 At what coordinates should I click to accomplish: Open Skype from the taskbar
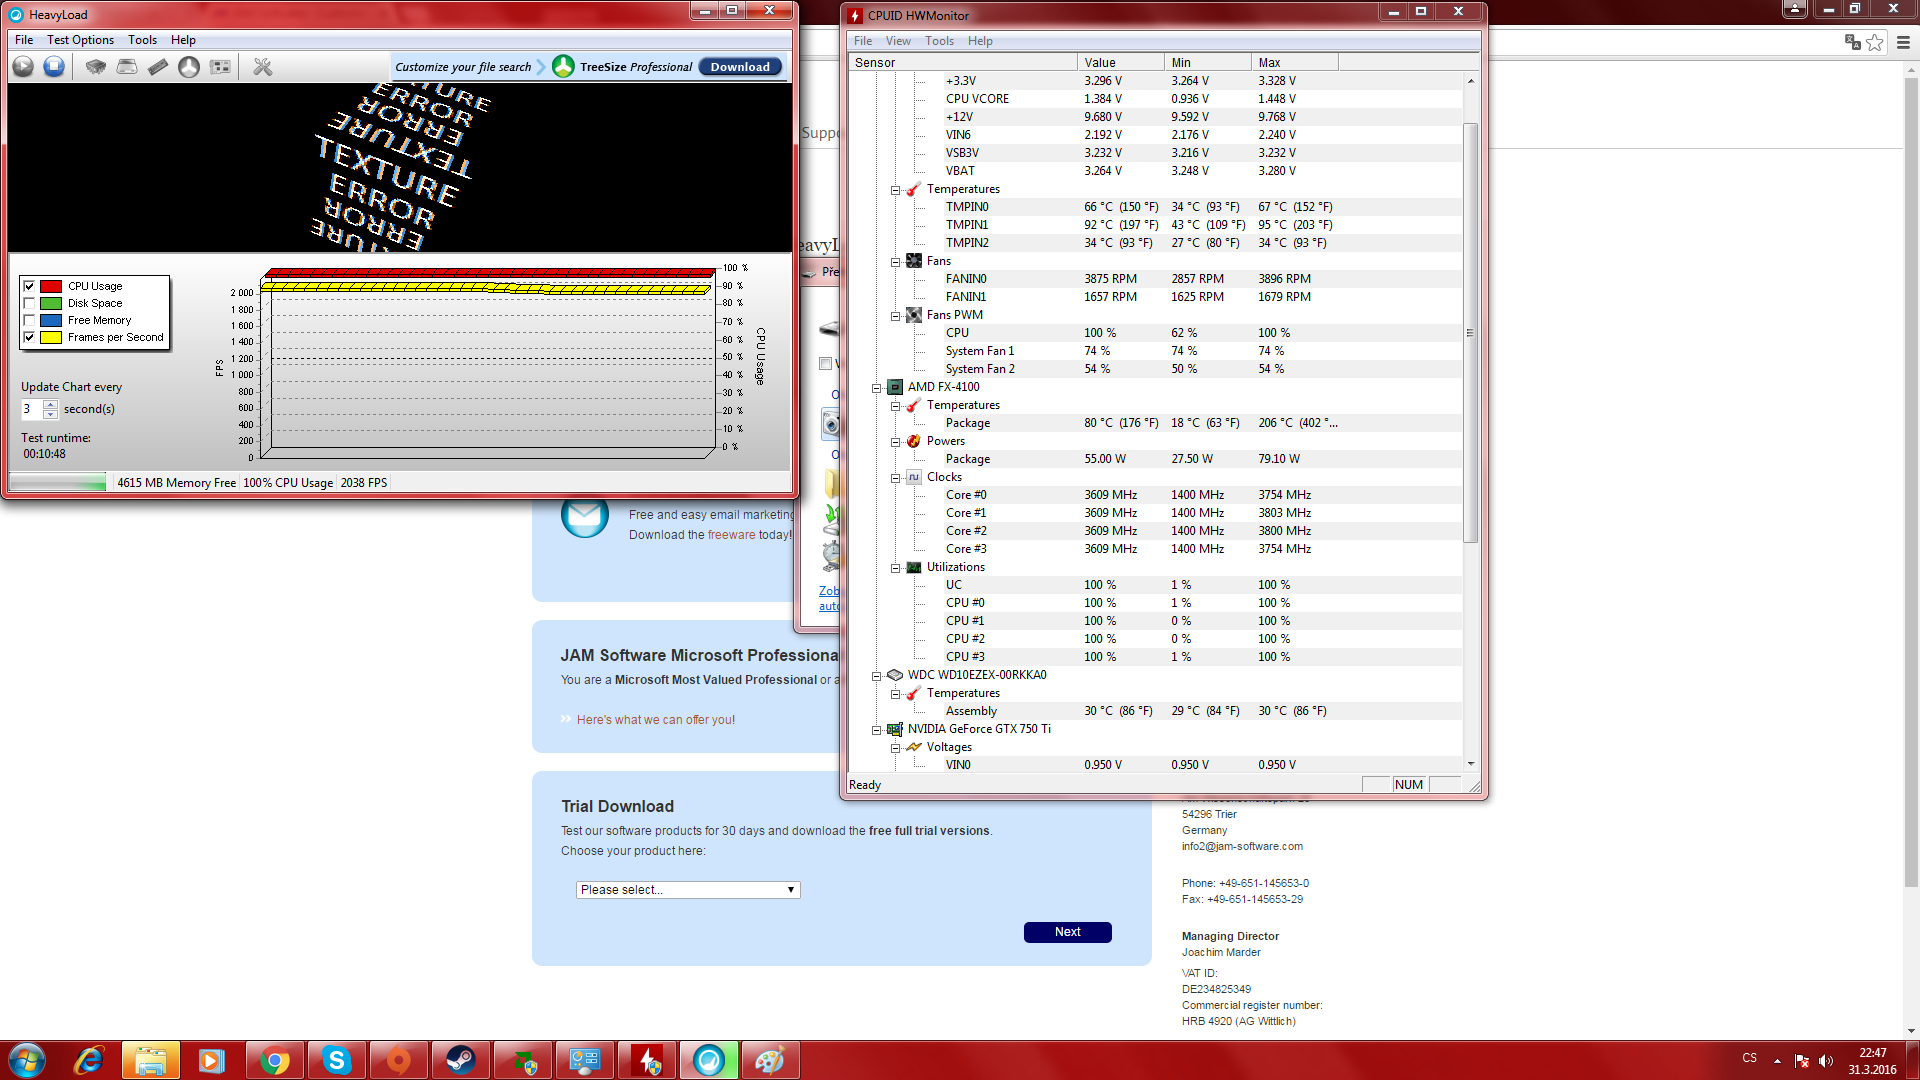pos(337,1060)
